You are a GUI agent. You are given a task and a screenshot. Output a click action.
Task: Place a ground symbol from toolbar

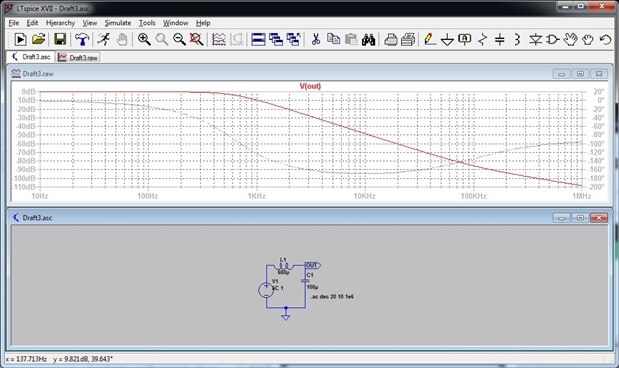(447, 39)
